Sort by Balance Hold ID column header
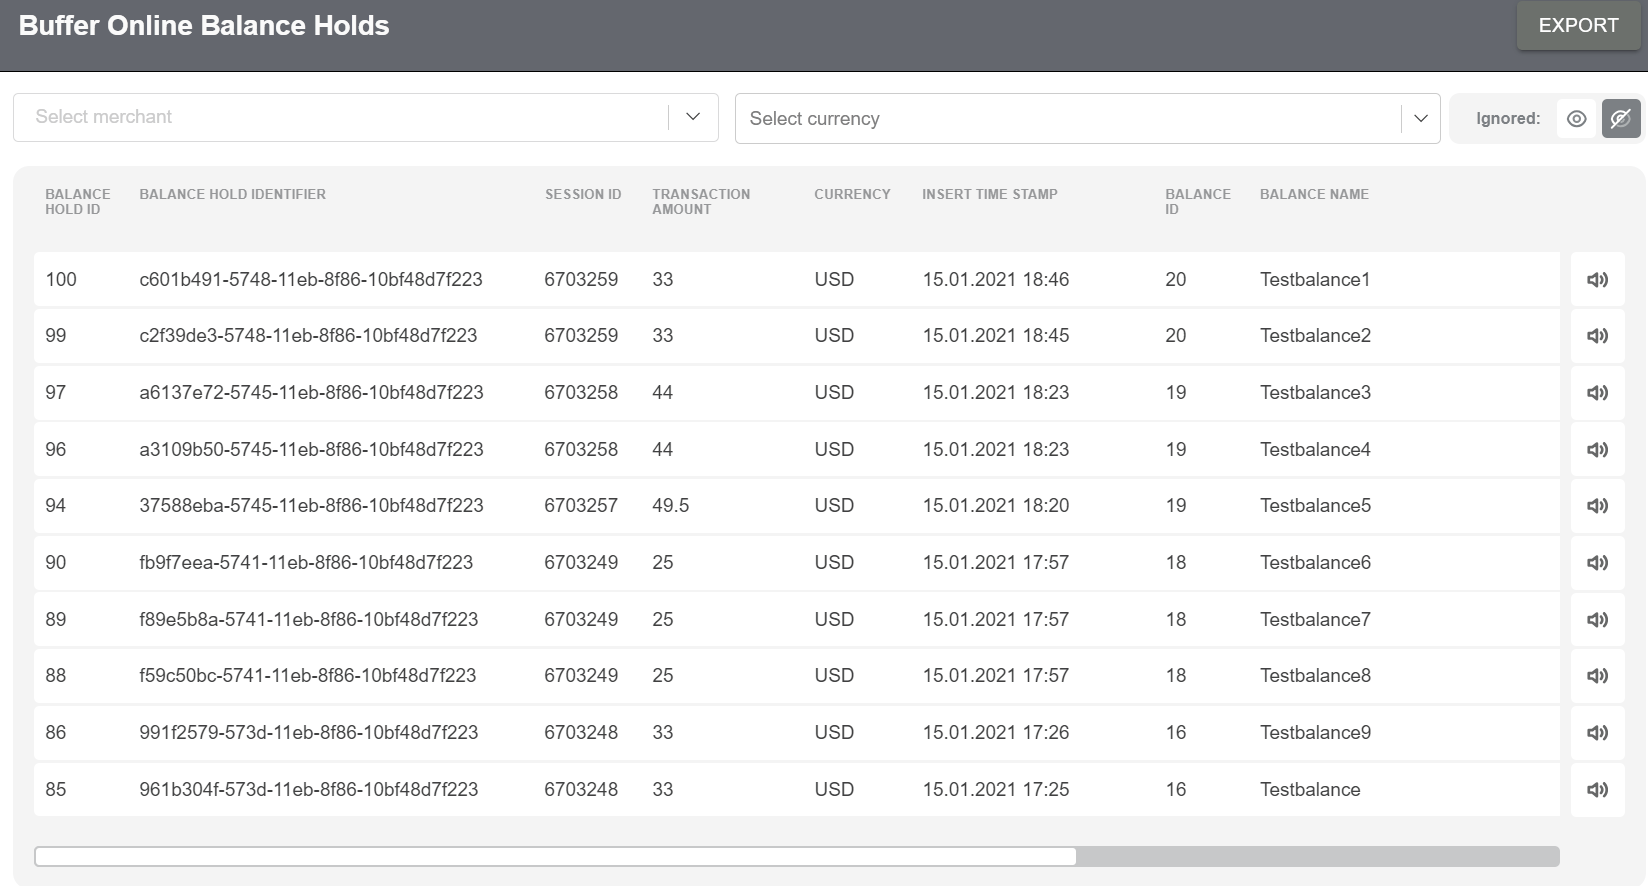Image resolution: width=1648 pixels, height=886 pixels. point(77,202)
